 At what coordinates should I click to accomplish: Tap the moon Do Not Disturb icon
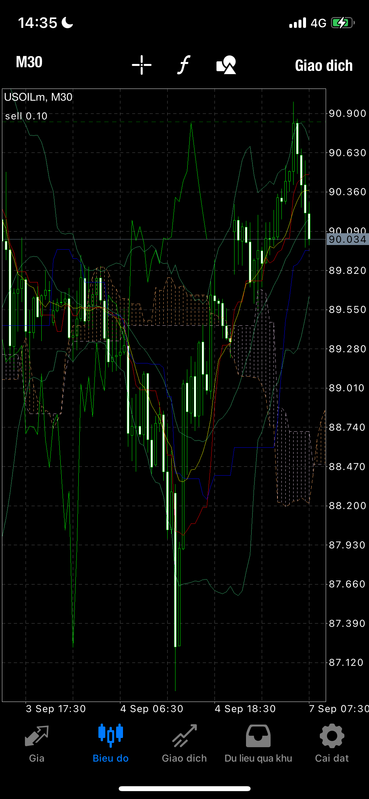click(x=68, y=22)
